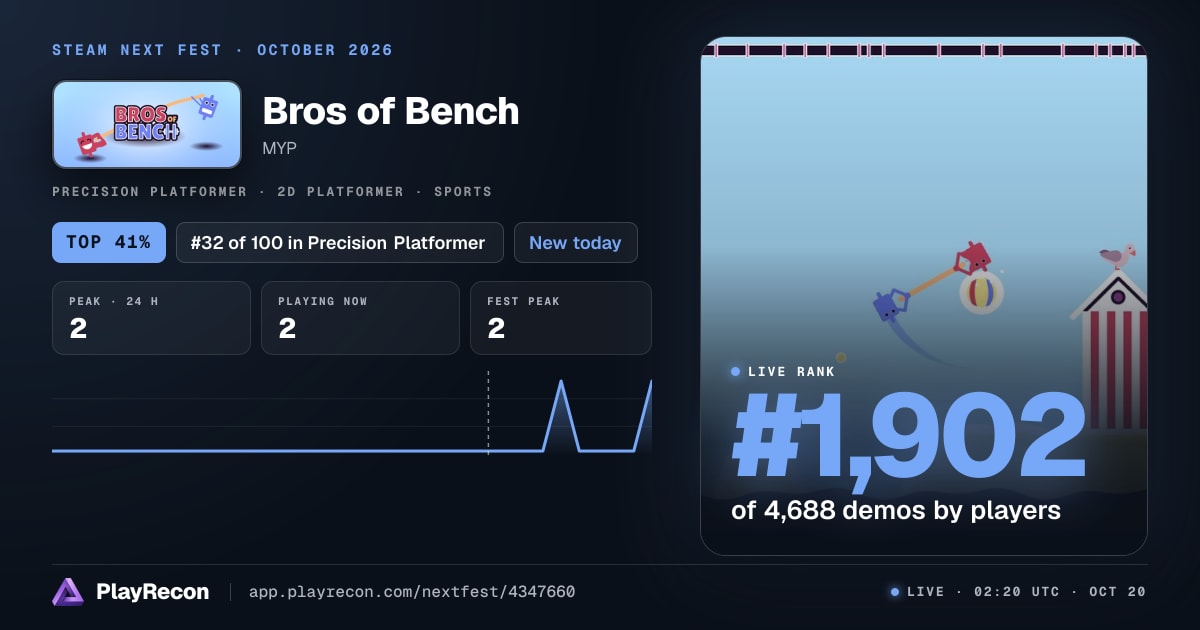Open the PLAYING NOW stat card
Screen dimensions: 1200x630
tap(360, 318)
